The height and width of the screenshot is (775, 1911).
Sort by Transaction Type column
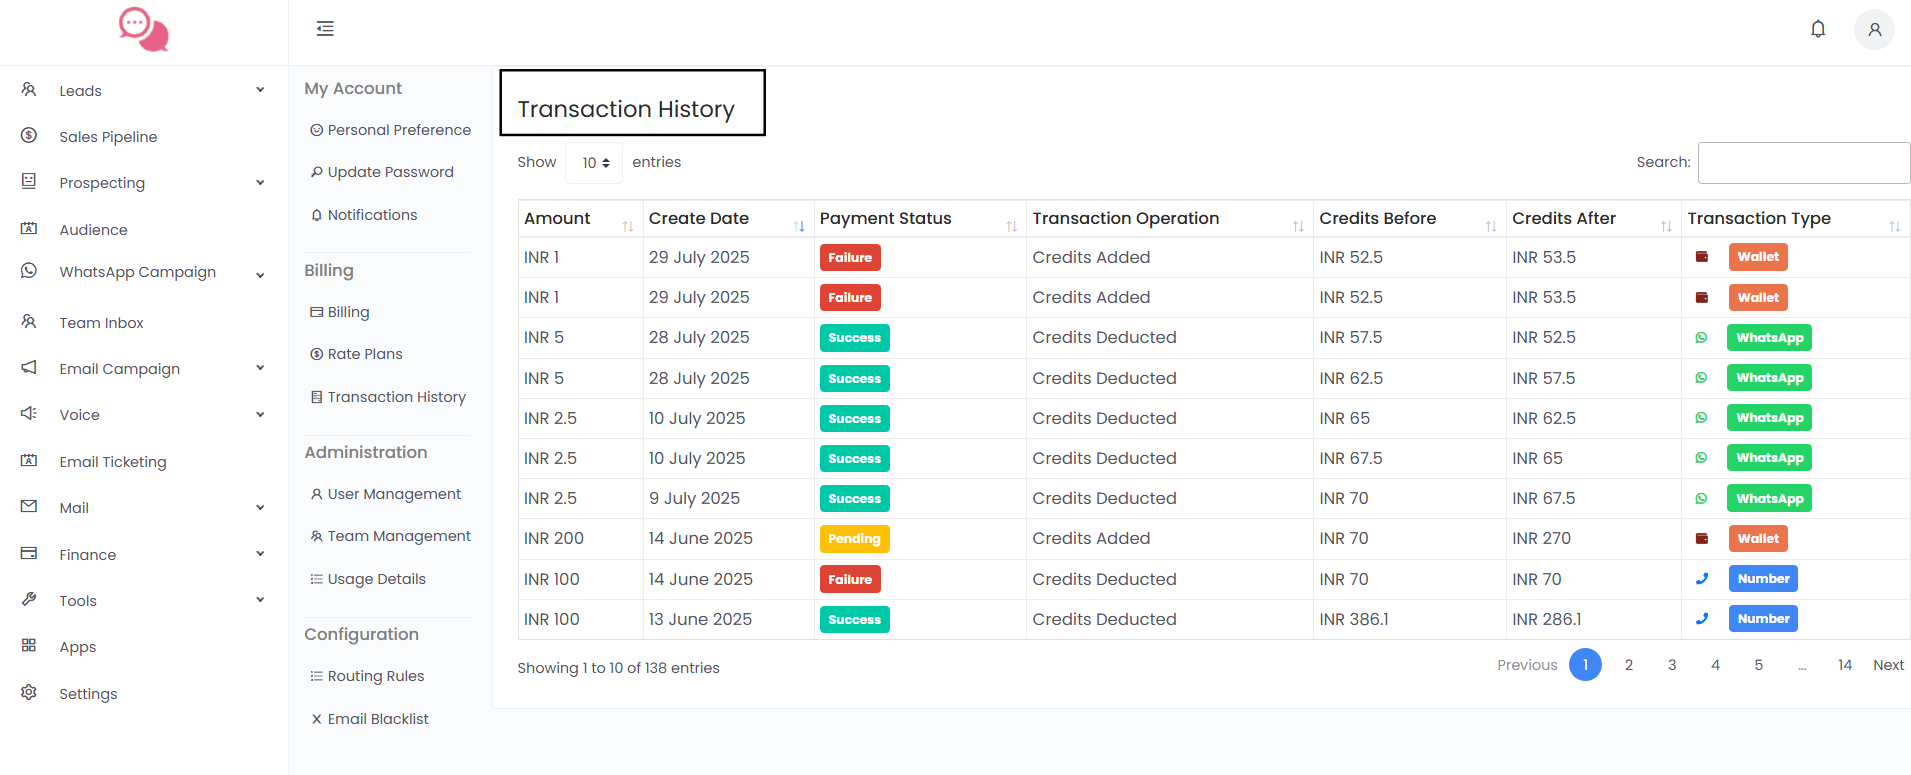(1895, 226)
